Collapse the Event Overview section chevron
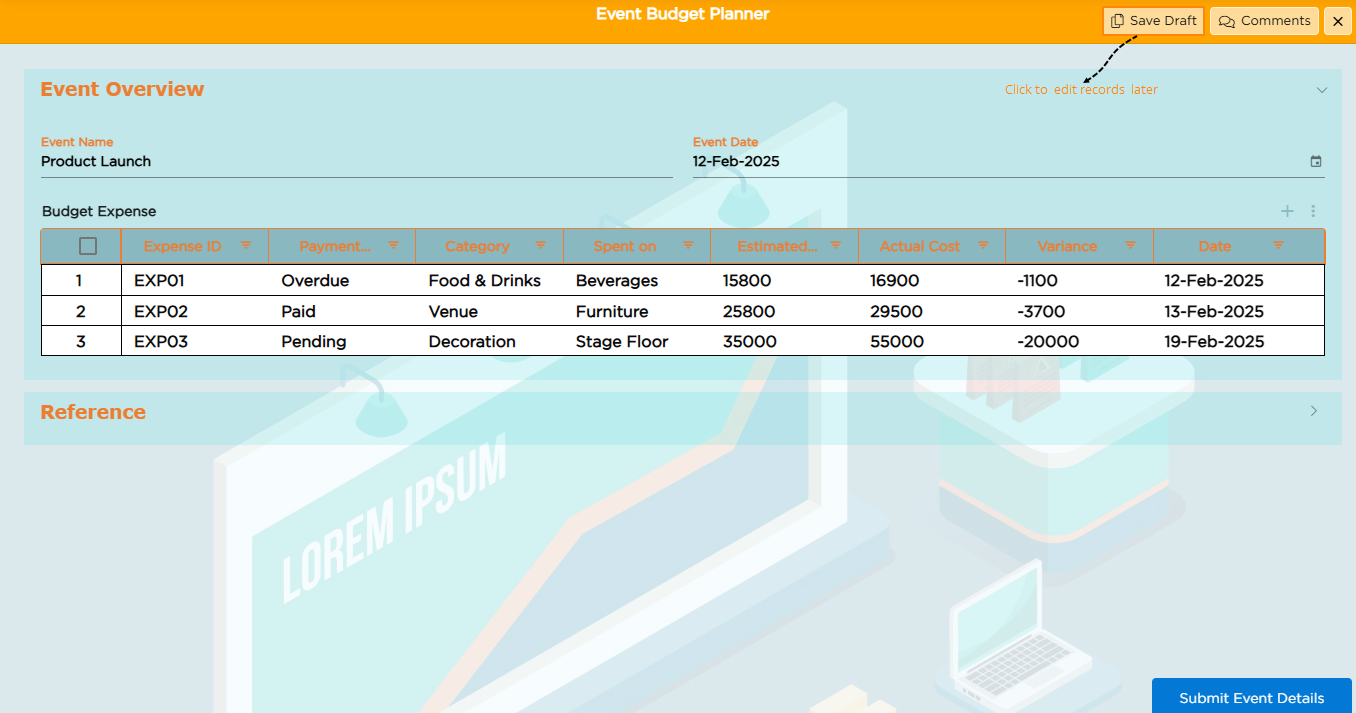 (x=1322, y=90)
